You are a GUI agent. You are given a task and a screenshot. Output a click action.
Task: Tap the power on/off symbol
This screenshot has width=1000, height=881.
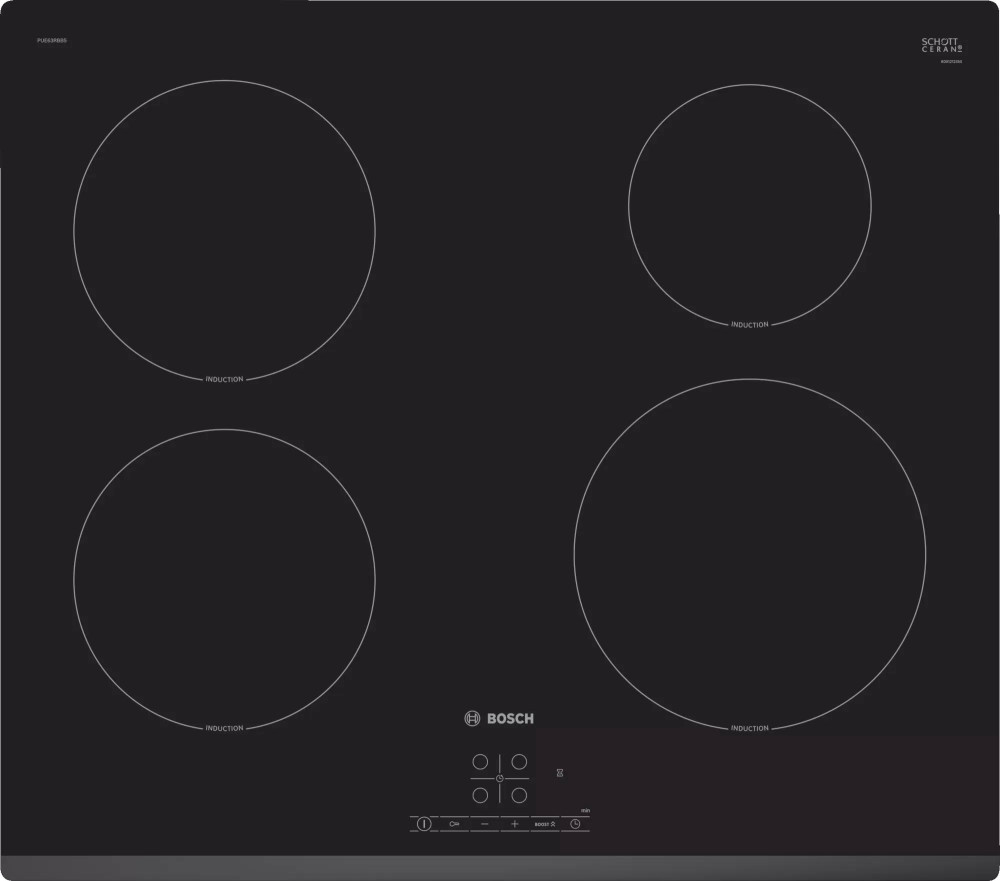point(424,824)
